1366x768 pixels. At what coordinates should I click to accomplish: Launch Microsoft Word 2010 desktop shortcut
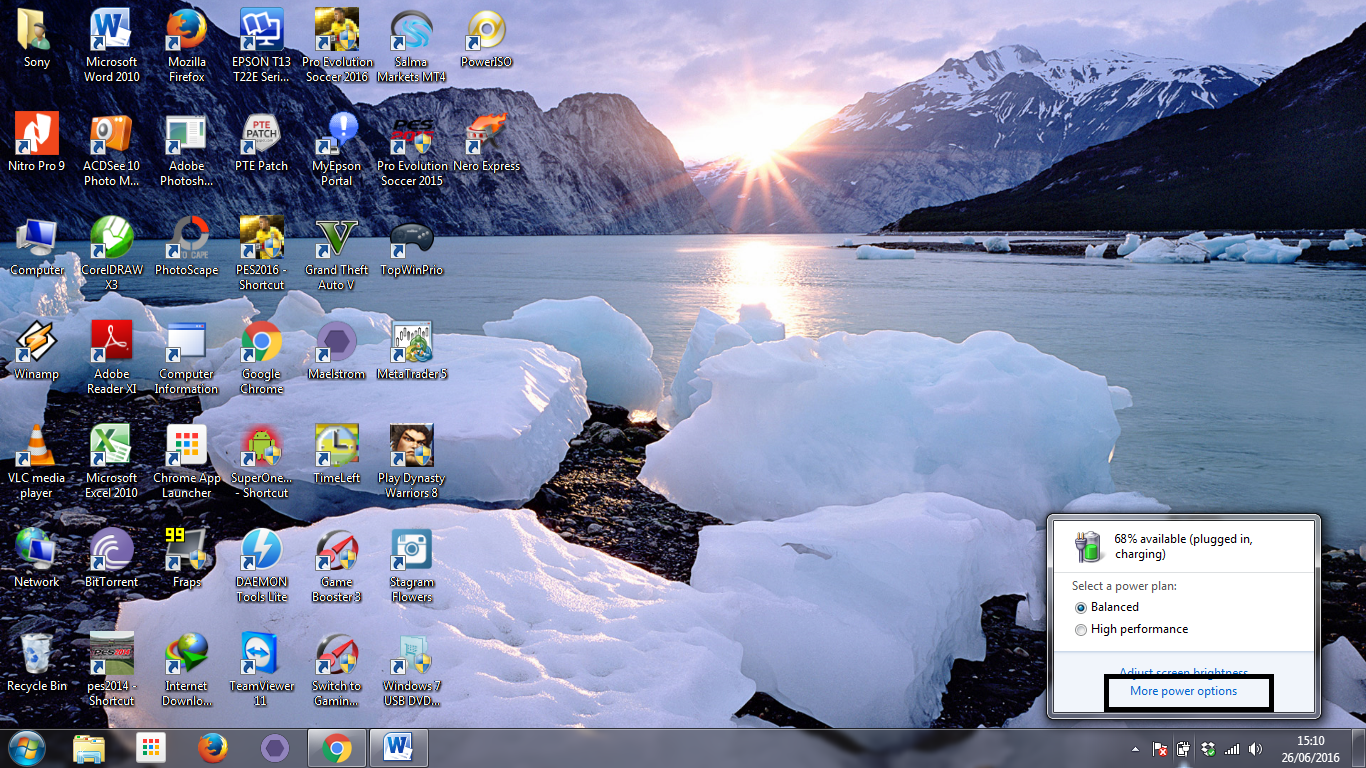click(x=112, y=46)
